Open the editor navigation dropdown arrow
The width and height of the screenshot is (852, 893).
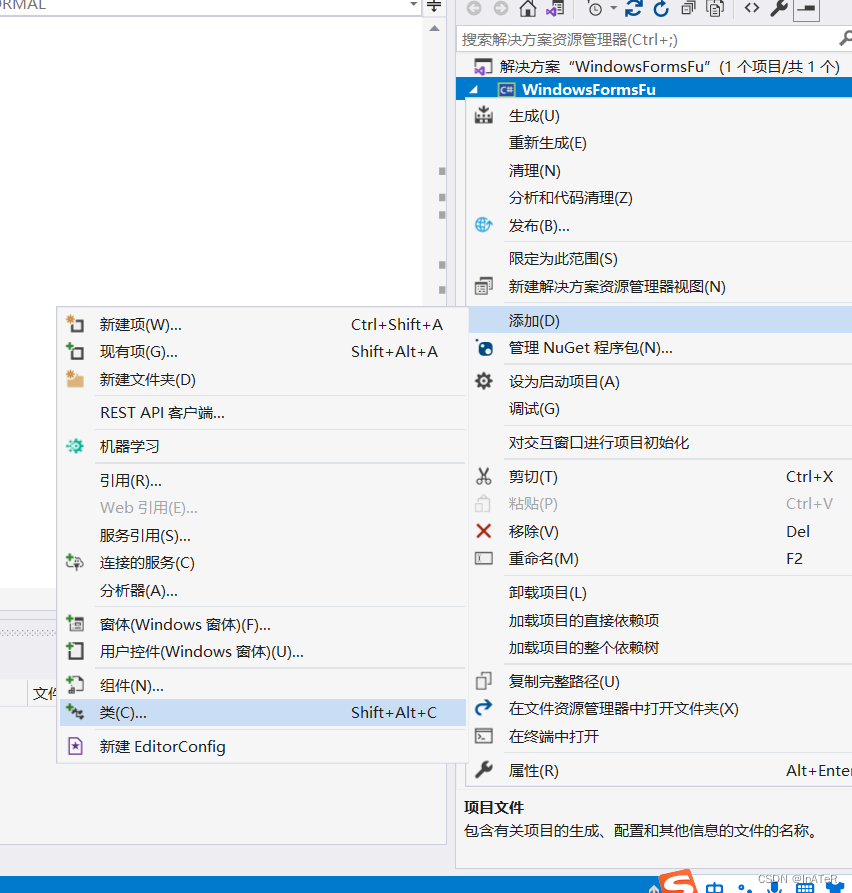click(414, 5)
